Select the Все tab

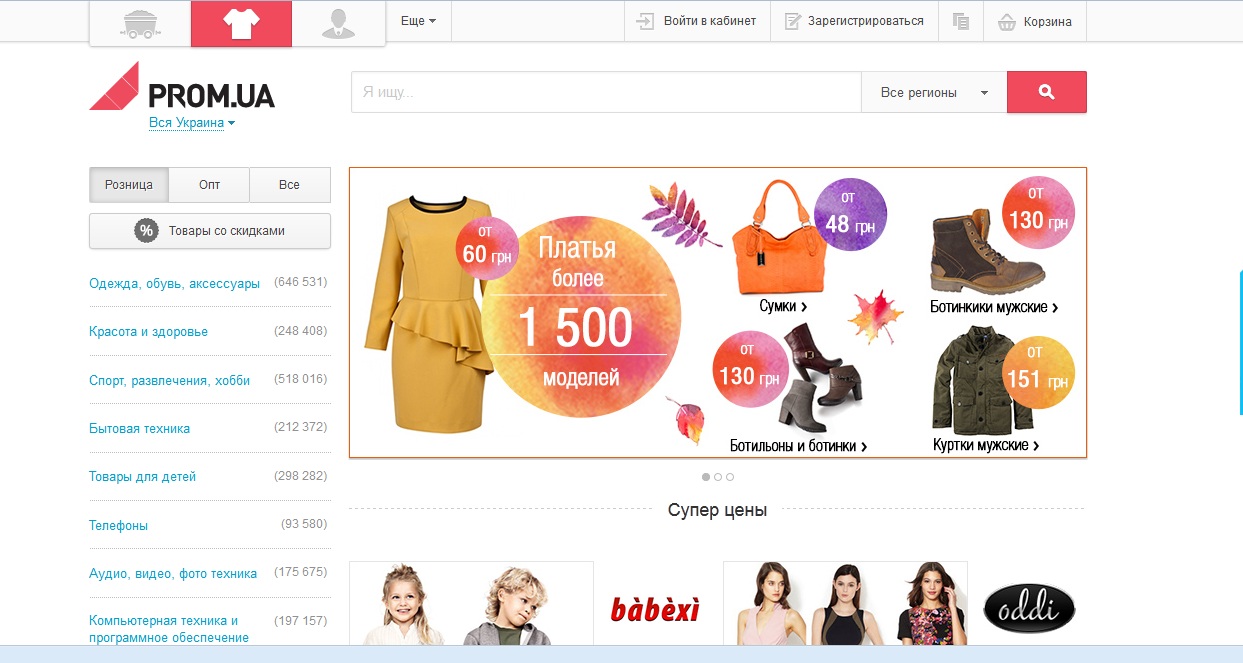290,185
